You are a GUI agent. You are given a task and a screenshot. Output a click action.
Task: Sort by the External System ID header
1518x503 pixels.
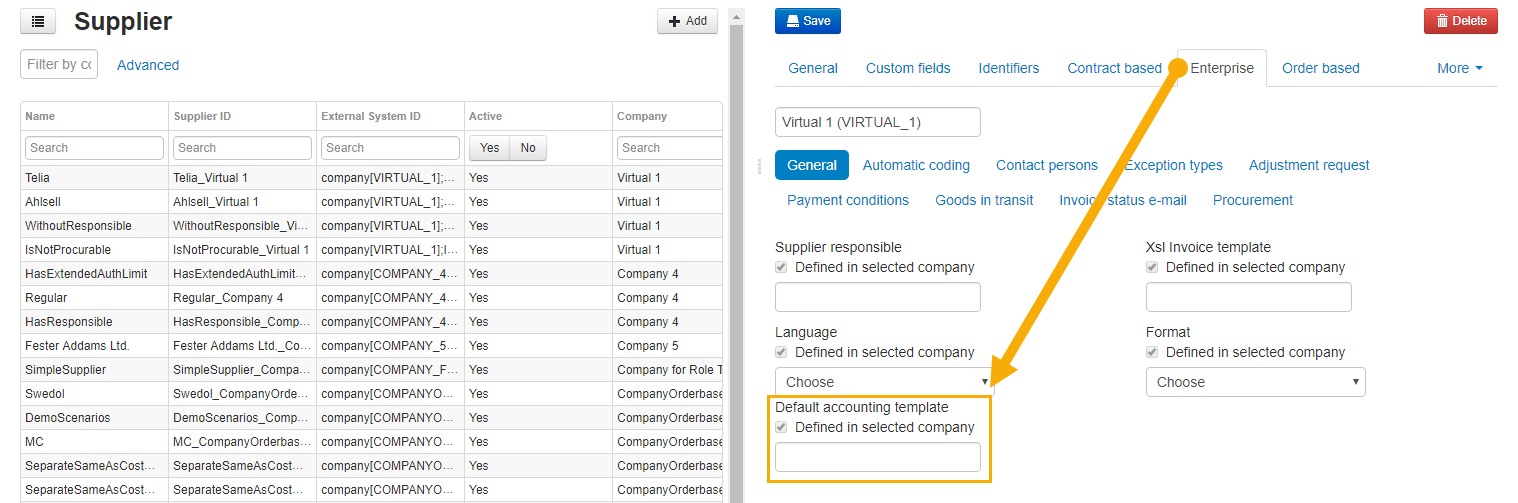point(390,116)
